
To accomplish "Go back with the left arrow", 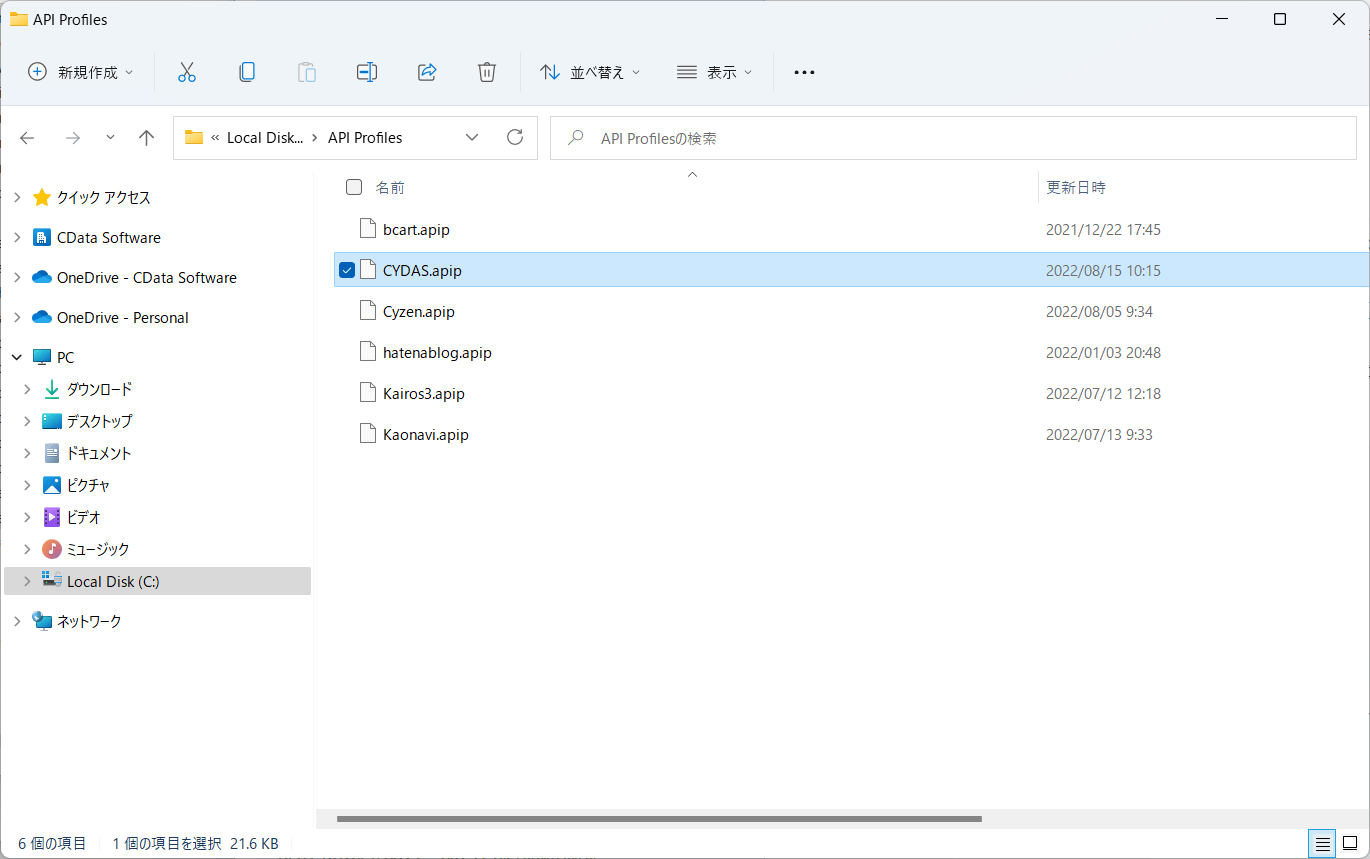I will click(x=27, y=138).
